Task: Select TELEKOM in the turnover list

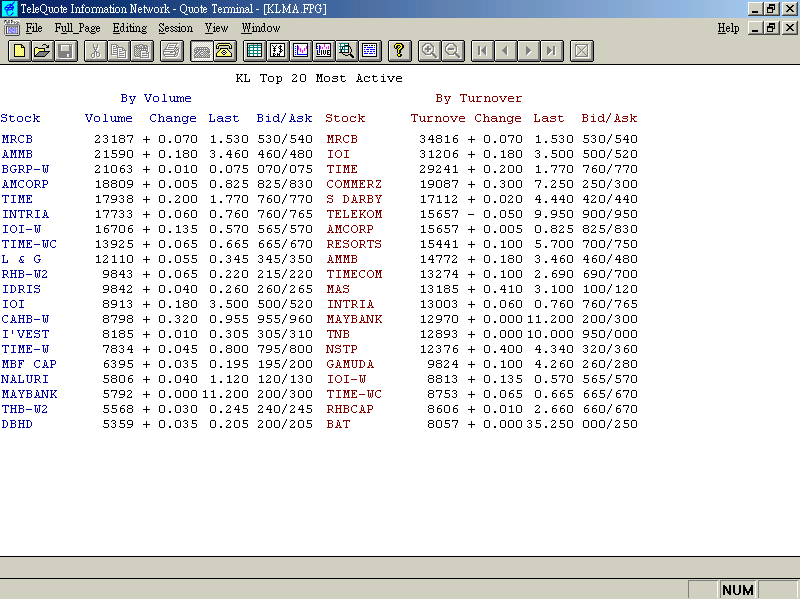Action: pyautogui.click(x=354, y=214)
